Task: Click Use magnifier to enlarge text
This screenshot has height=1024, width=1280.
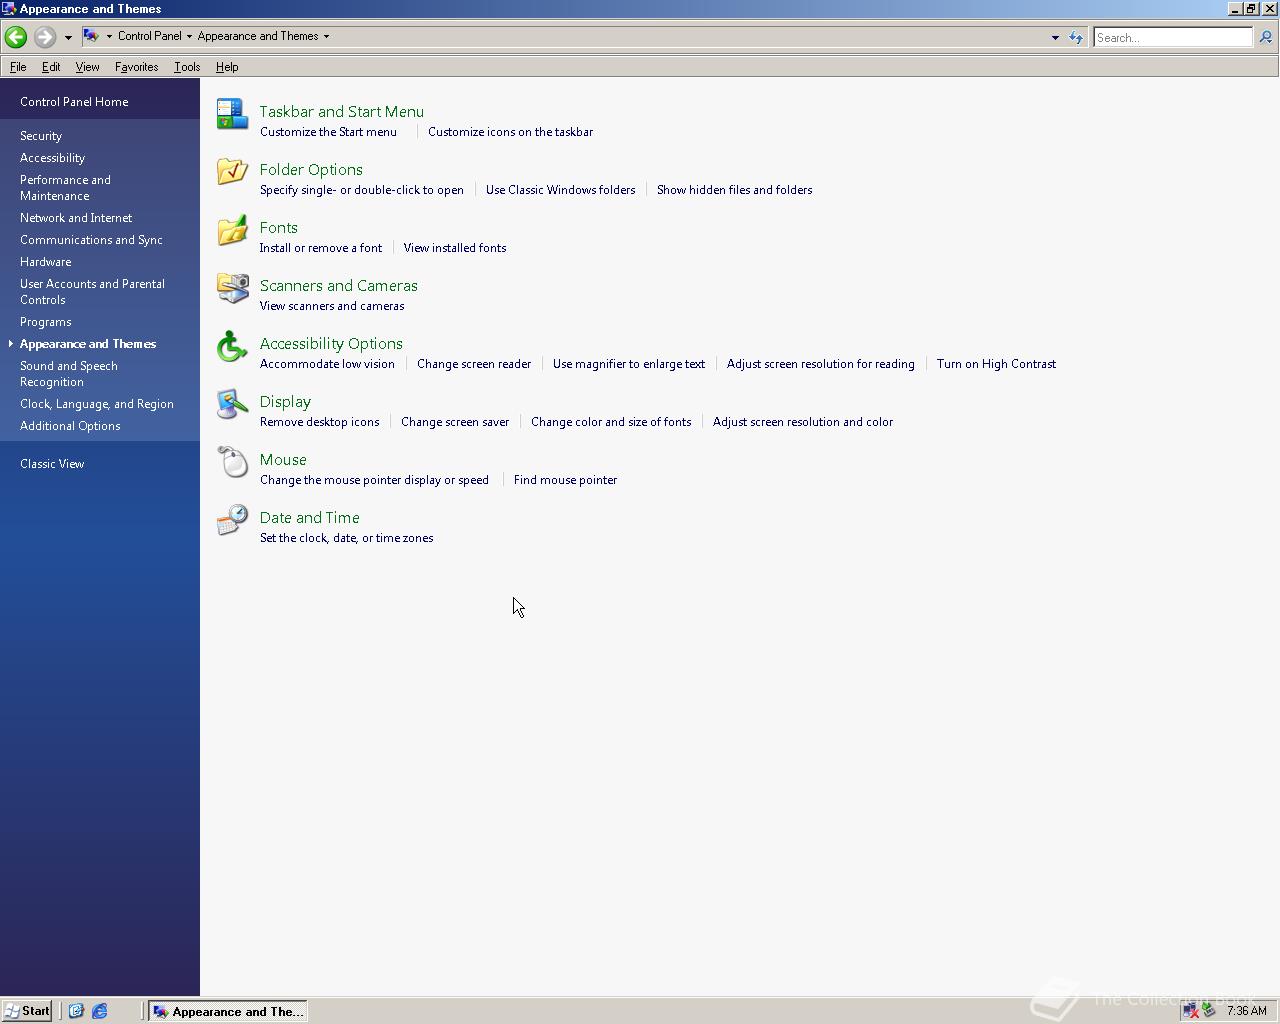Action: tap(629, 364)
